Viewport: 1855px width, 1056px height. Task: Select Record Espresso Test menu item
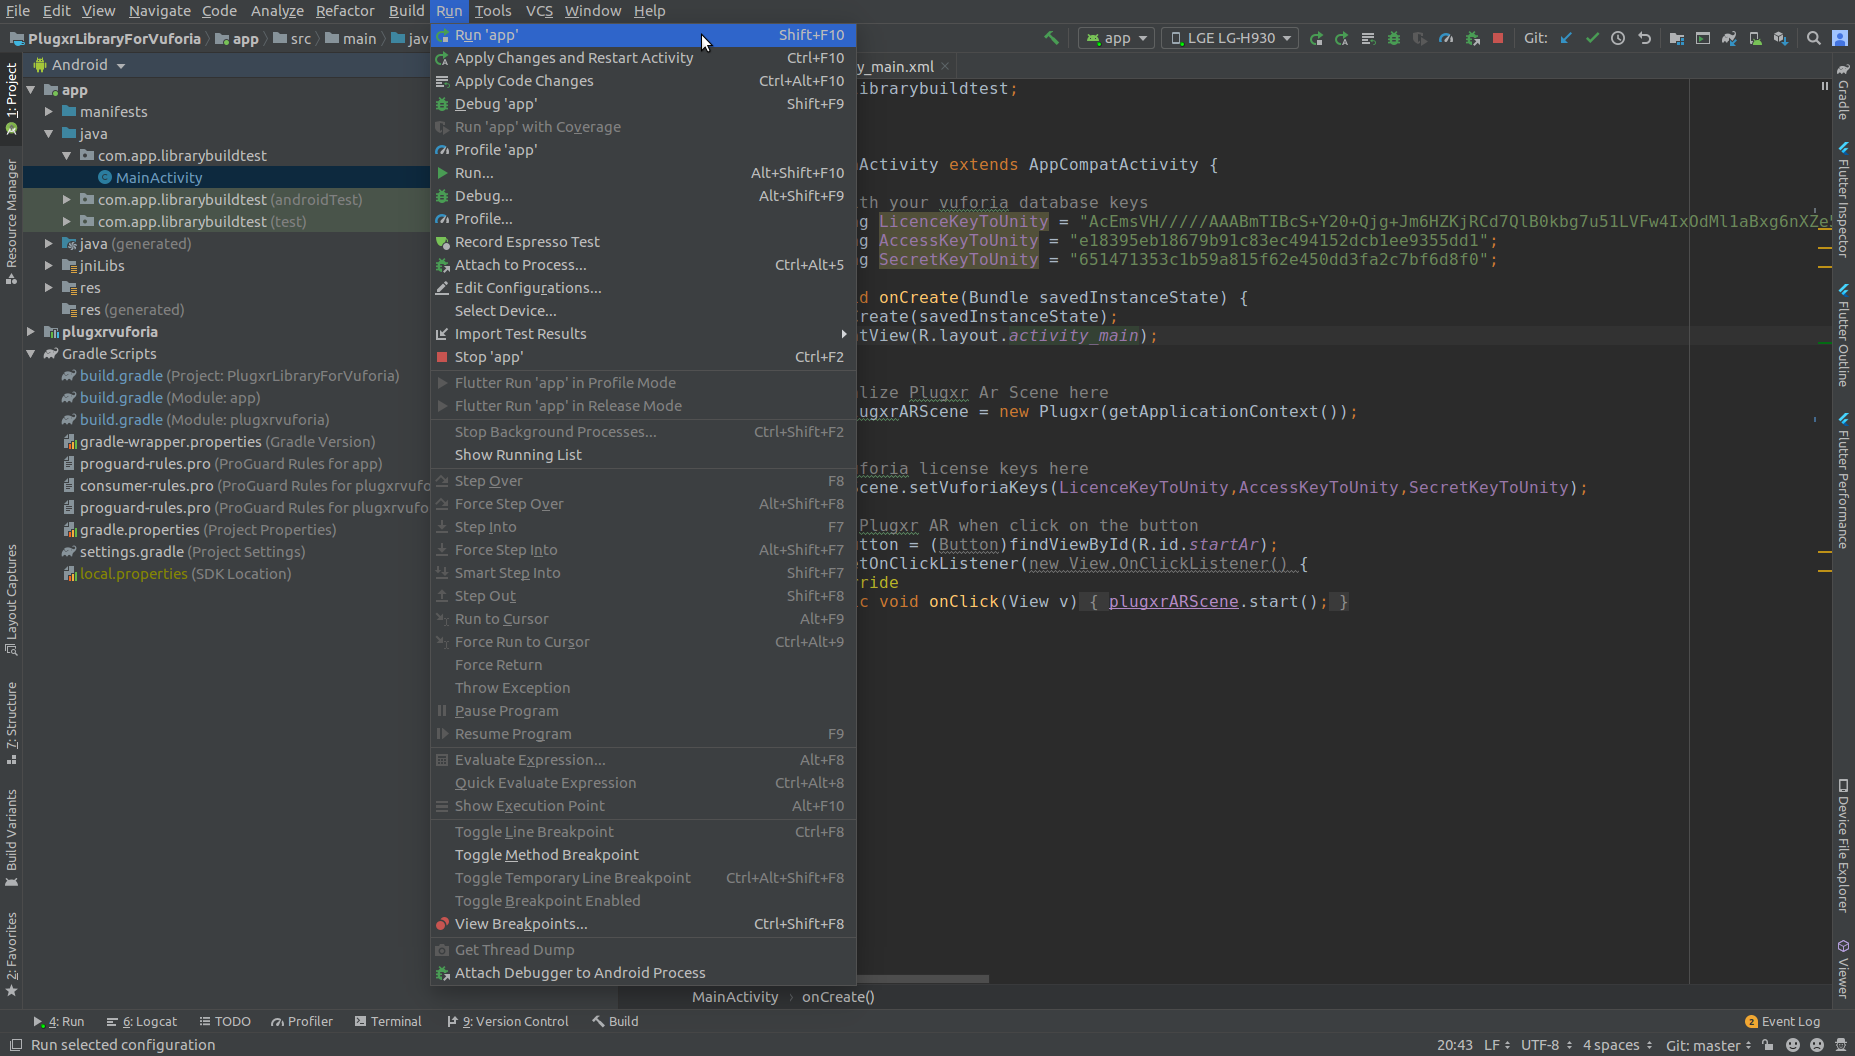tap(643, 242)
